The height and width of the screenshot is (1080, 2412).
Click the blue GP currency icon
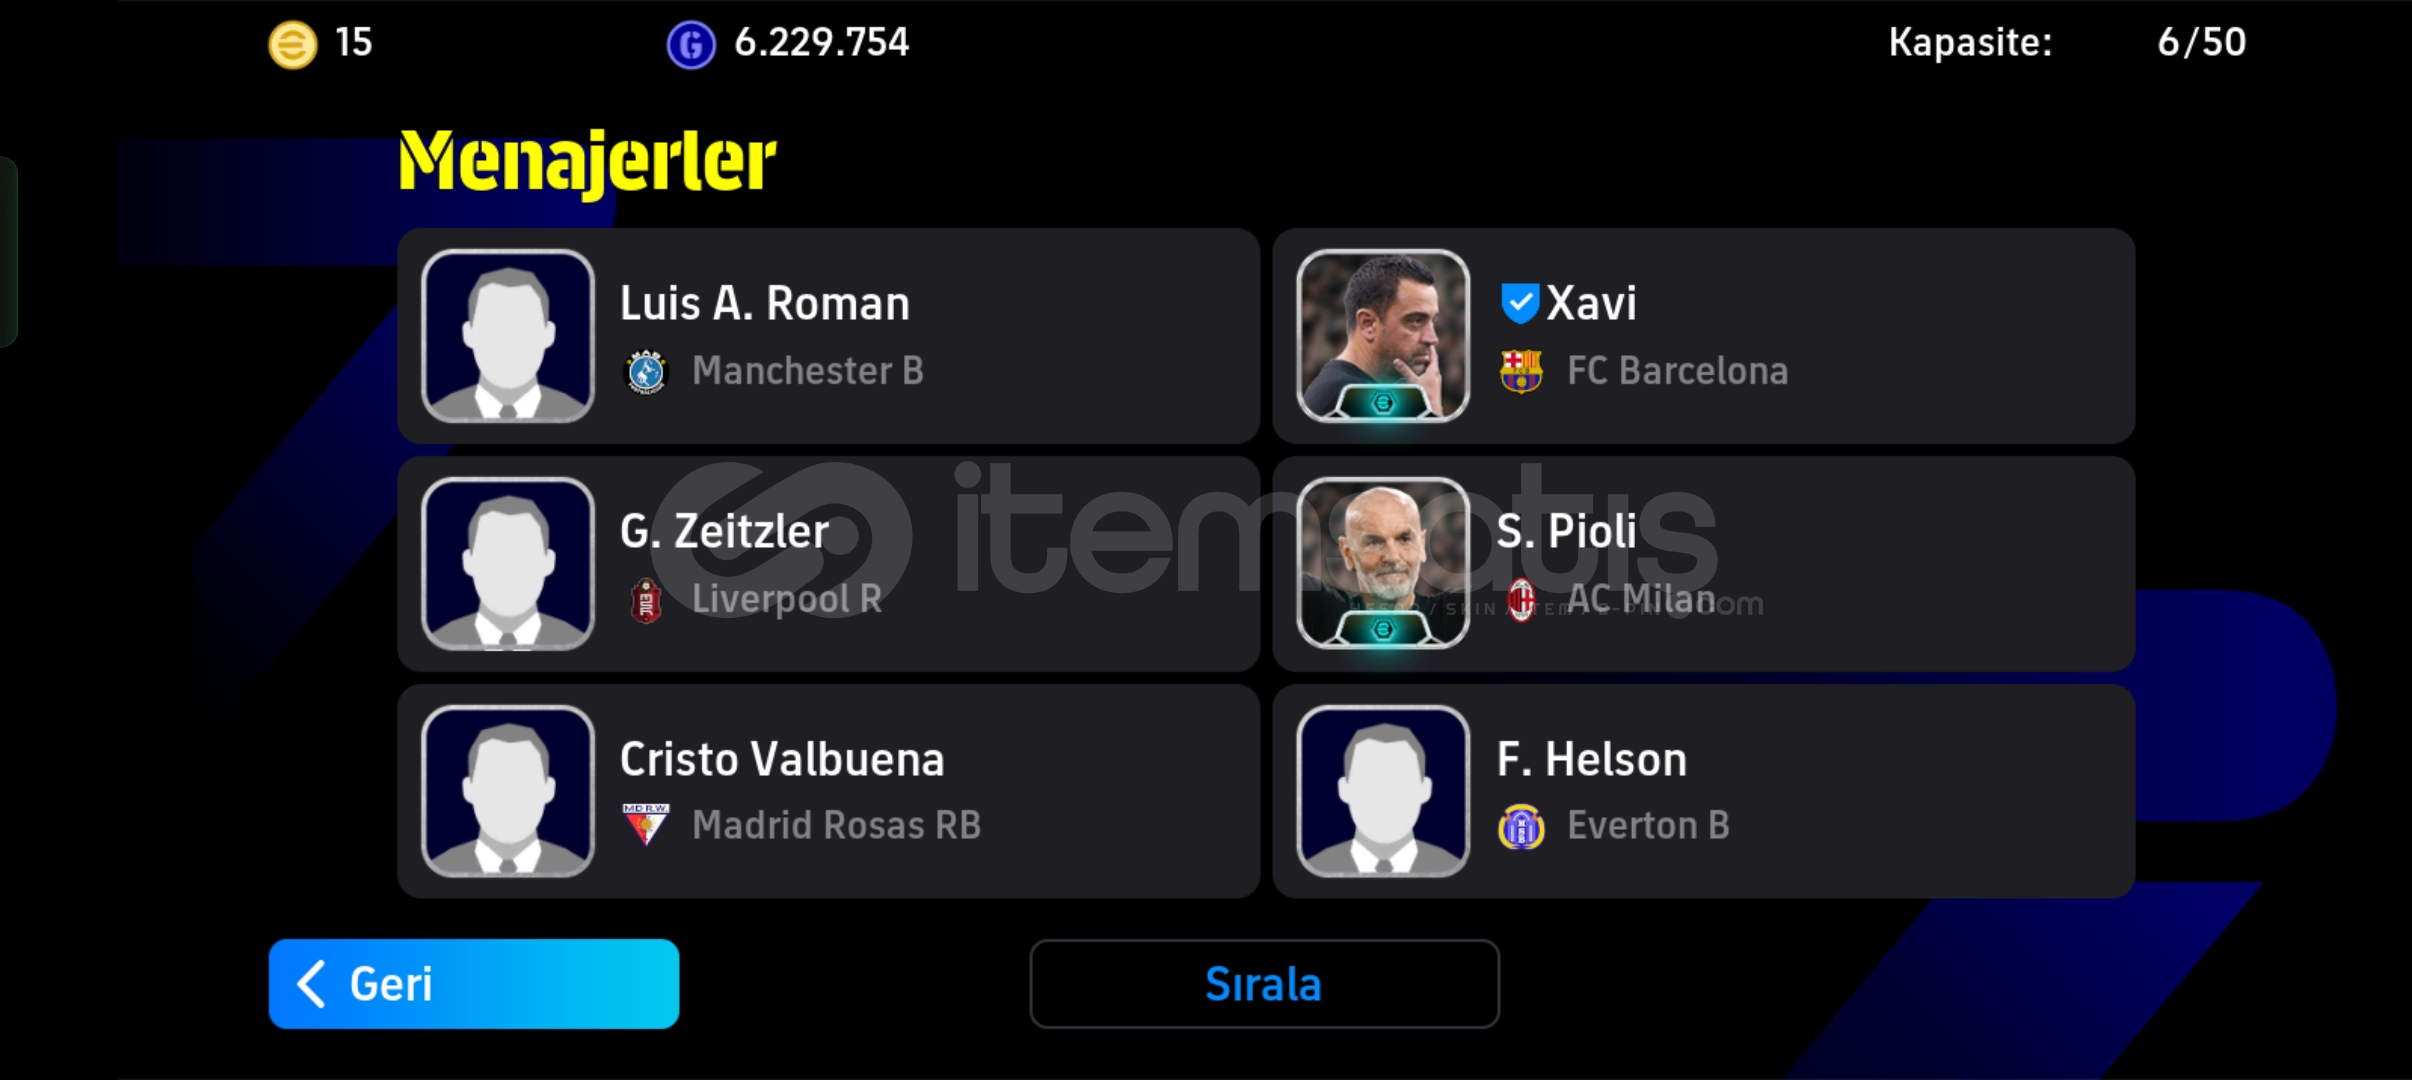click(691, 45)
